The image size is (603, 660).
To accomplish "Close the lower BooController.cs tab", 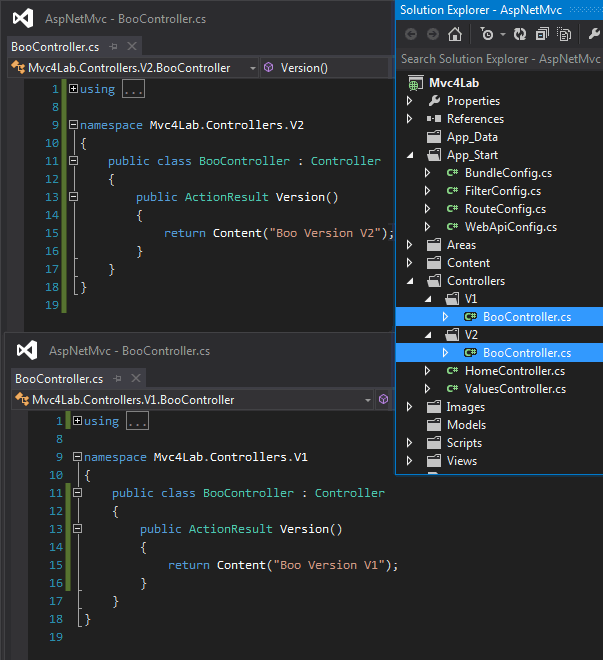I will (x=136, y=379).
